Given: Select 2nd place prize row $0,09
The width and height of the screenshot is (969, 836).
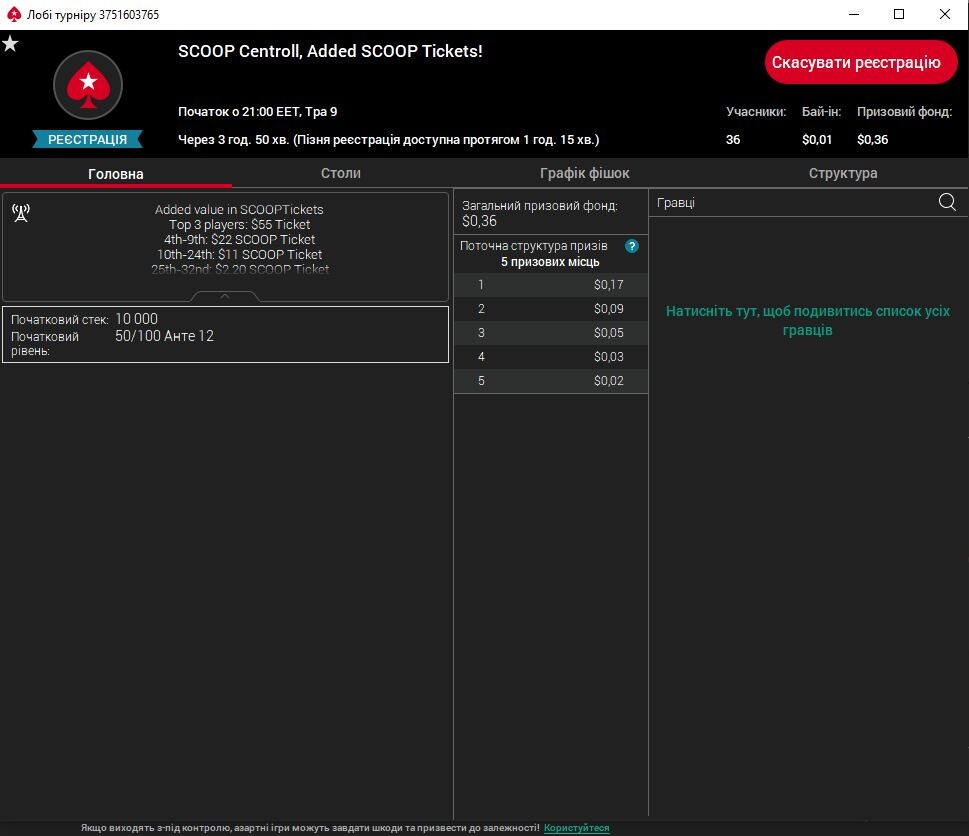Looking at the screenshot, I should (x=551, y=309).
